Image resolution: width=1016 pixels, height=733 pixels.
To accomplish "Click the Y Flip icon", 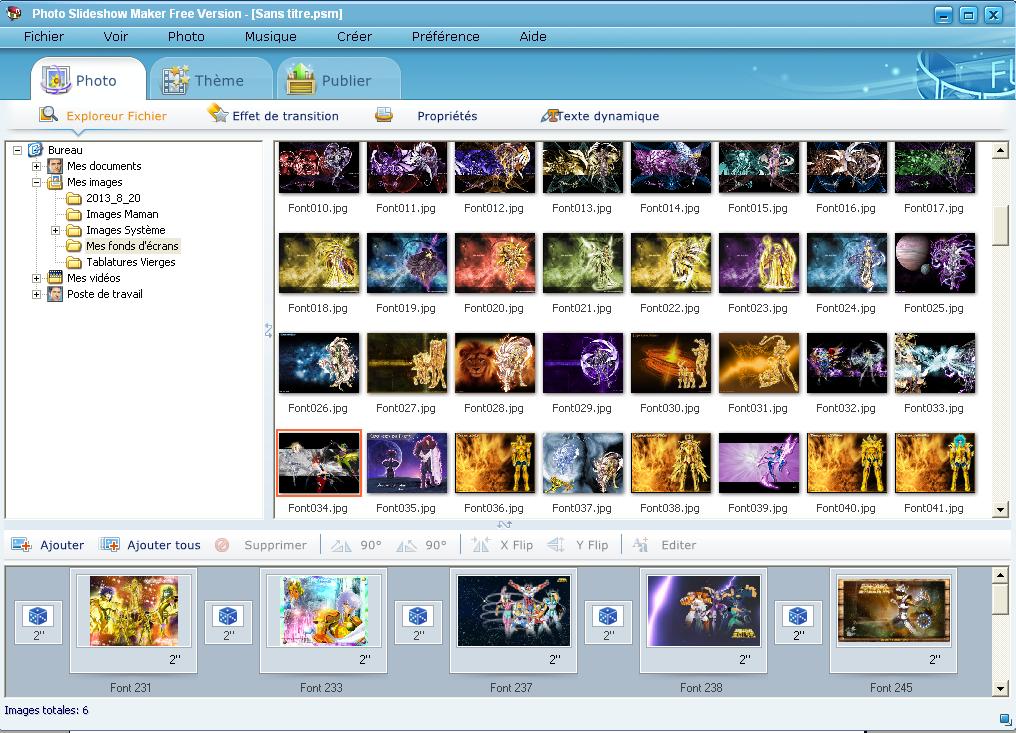I will (556, 545).
